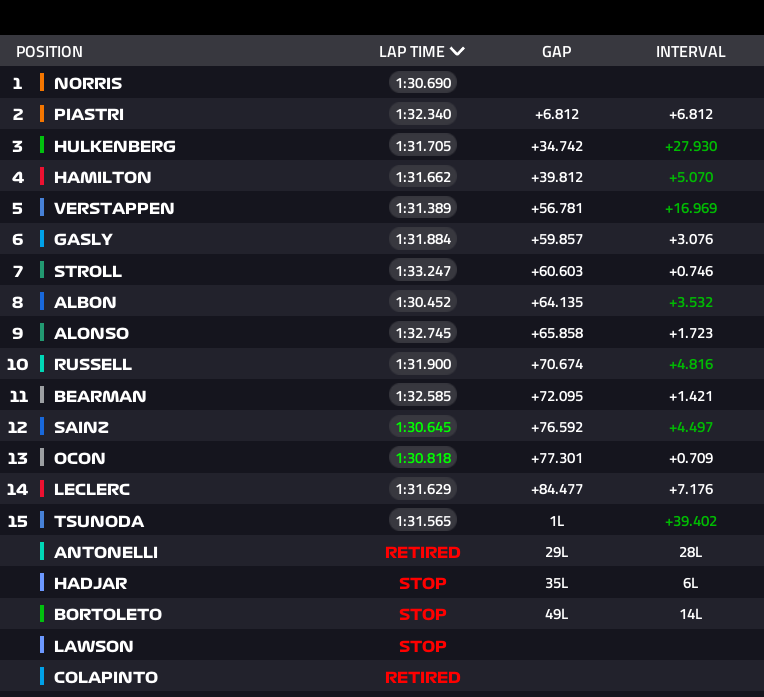764x697 pixels.
Task: Click Hamilton's red team color bar
Action: (x=42, y=177)
